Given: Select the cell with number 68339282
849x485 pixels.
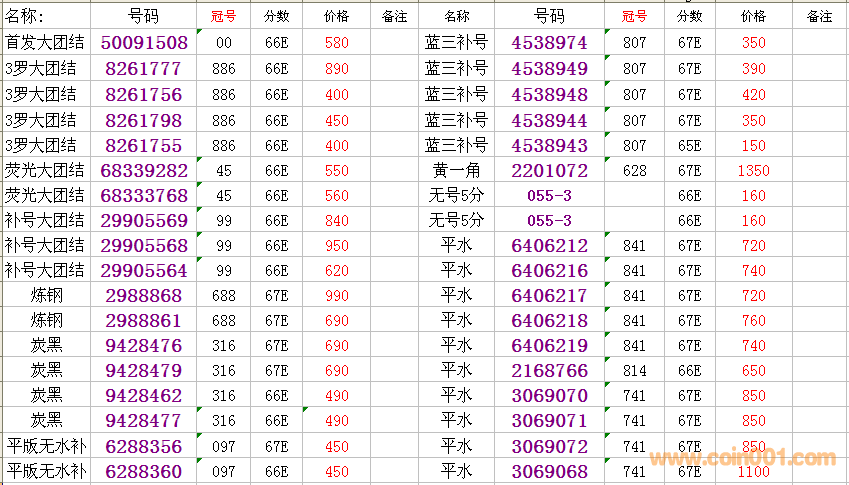Looking at the screenshot, I should (144, 171).
